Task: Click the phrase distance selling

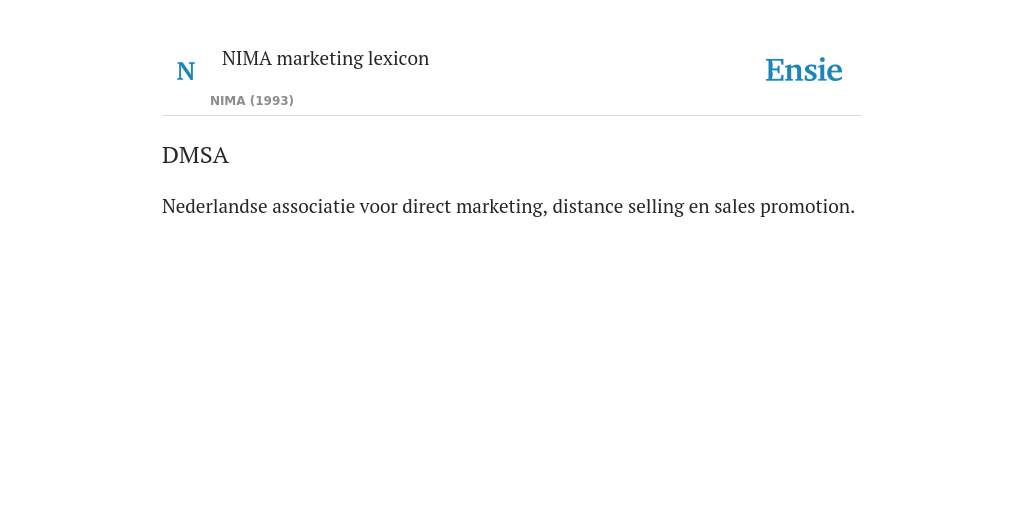Action: [618, 207]
